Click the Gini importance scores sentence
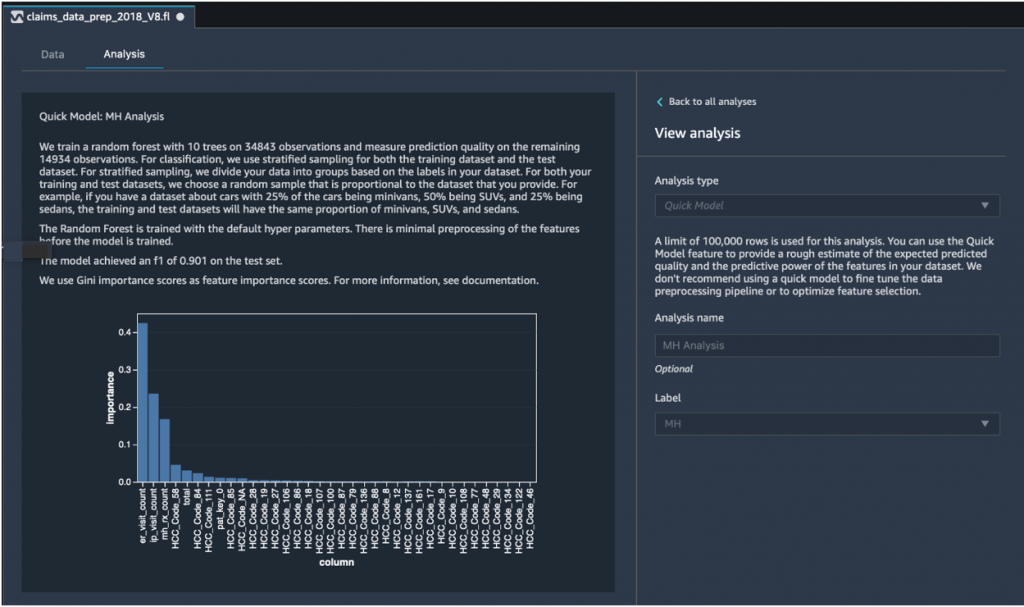The image size is (1024, 607). tap(289, 280)
